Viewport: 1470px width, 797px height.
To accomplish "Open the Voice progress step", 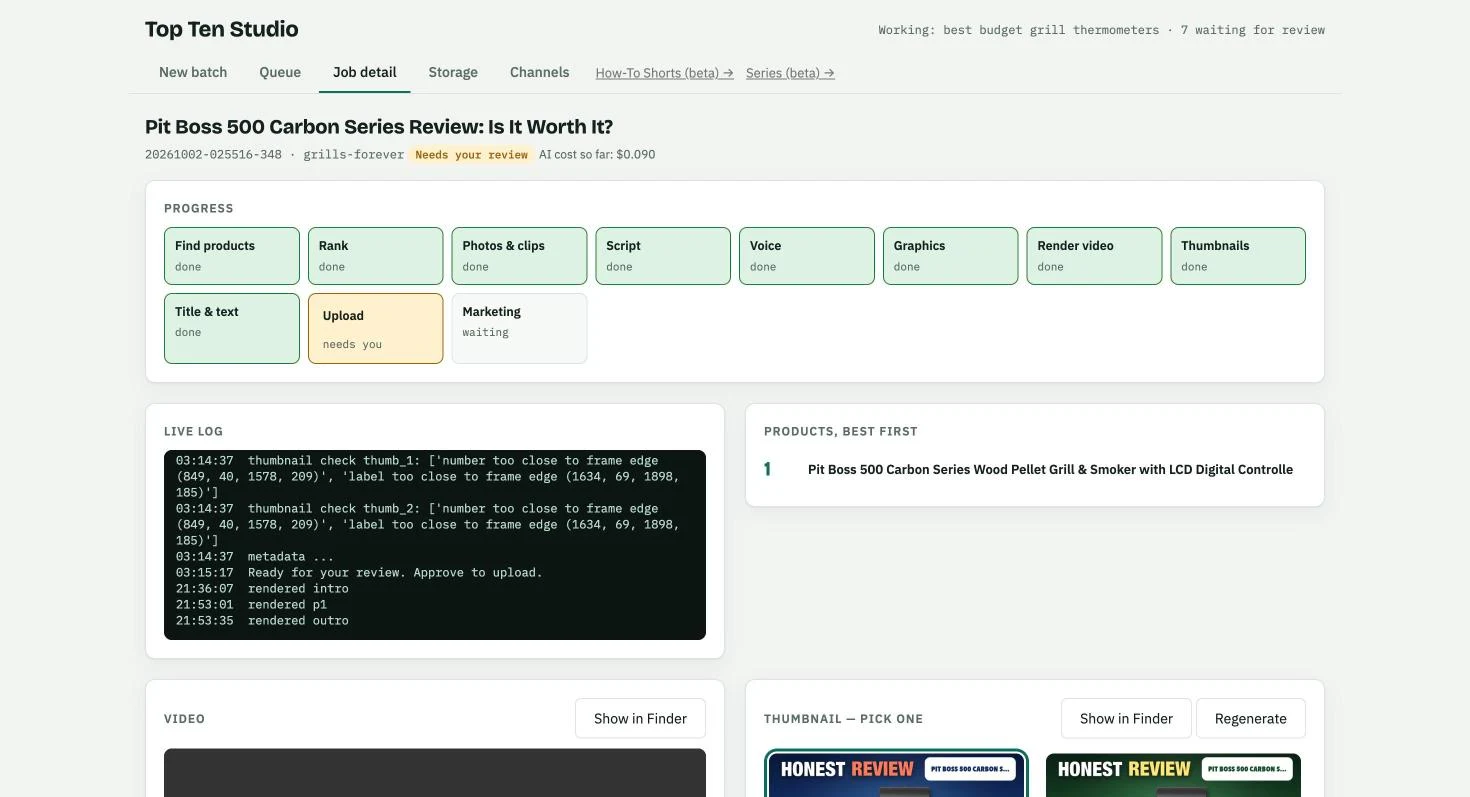I will tap(807, 256).
